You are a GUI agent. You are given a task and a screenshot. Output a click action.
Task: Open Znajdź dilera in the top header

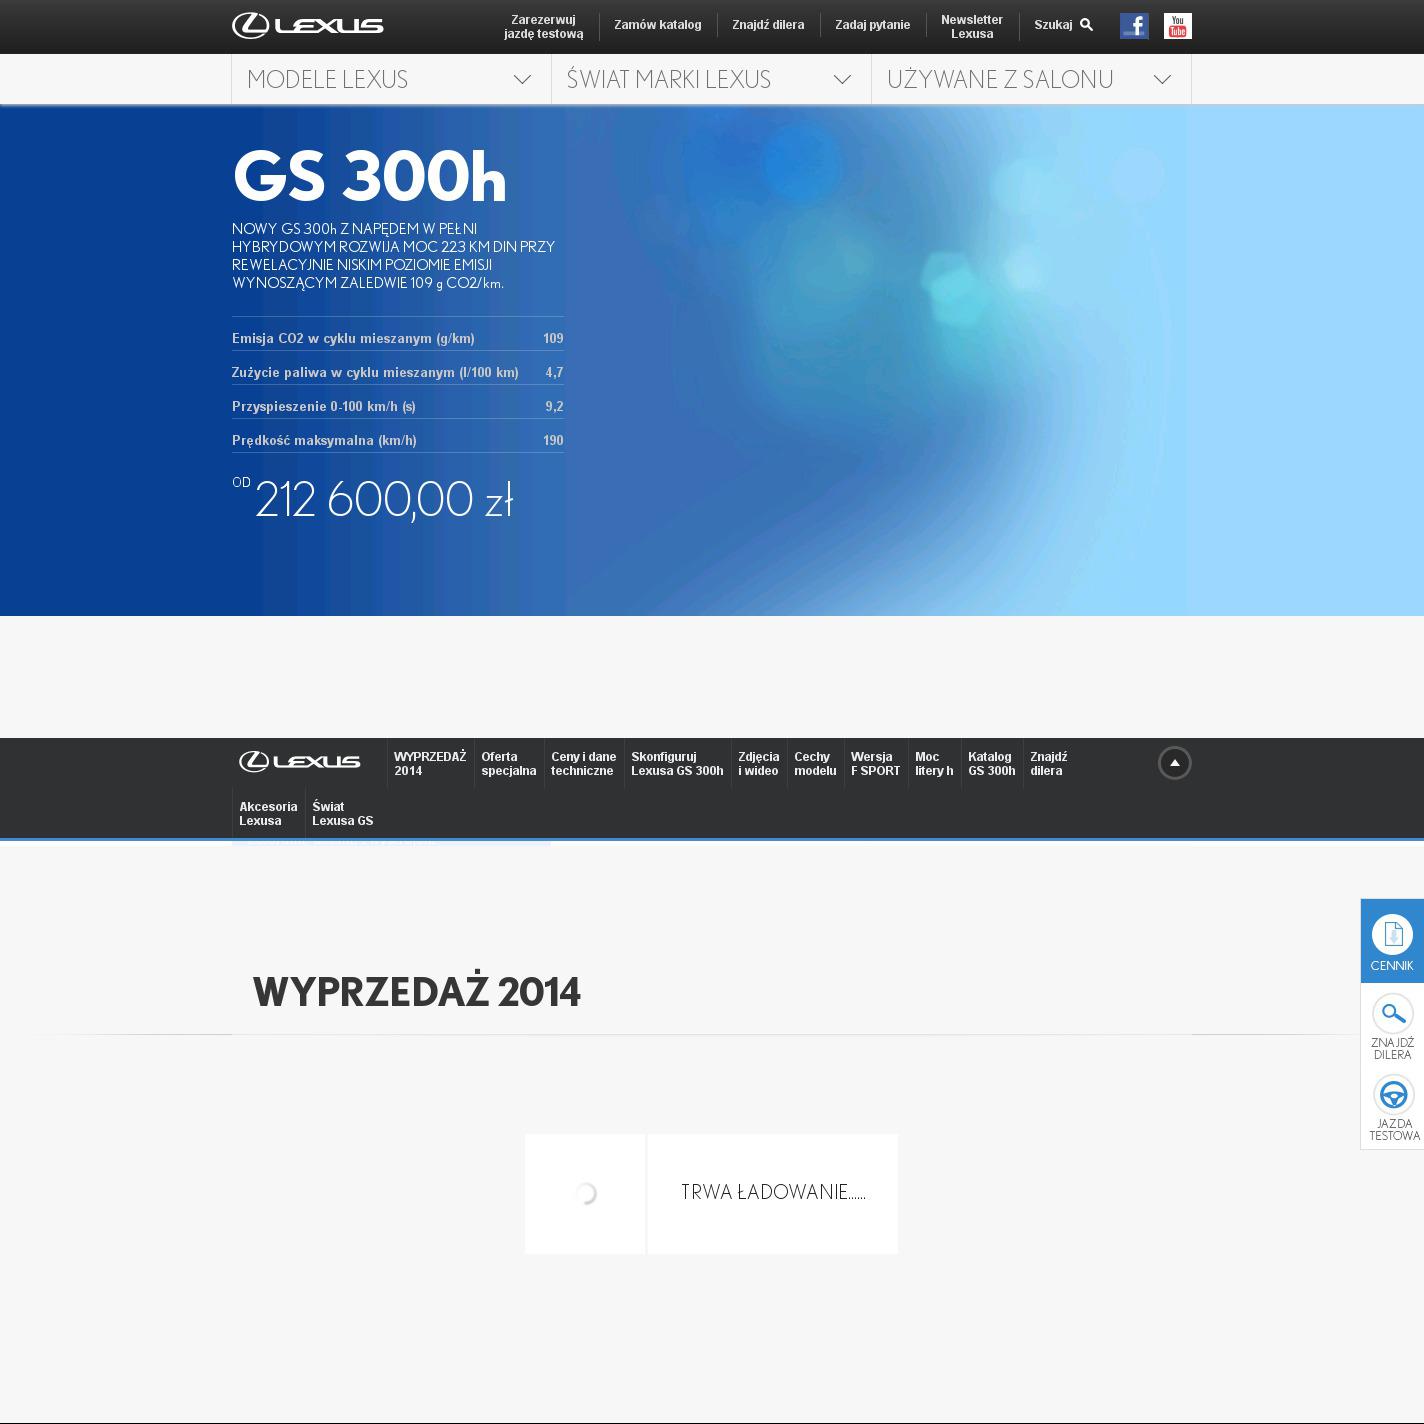(768, 25)
